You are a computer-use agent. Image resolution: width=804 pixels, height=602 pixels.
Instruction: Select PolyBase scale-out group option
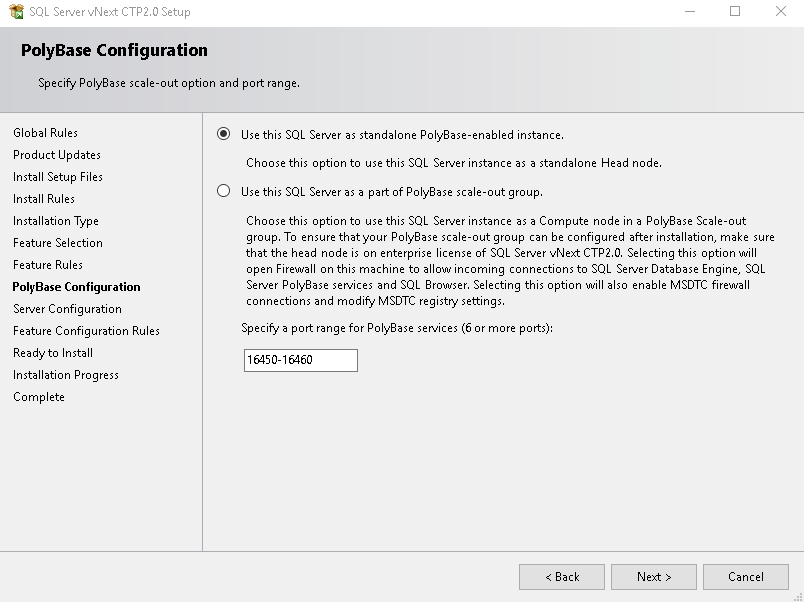tap(224, 191)
